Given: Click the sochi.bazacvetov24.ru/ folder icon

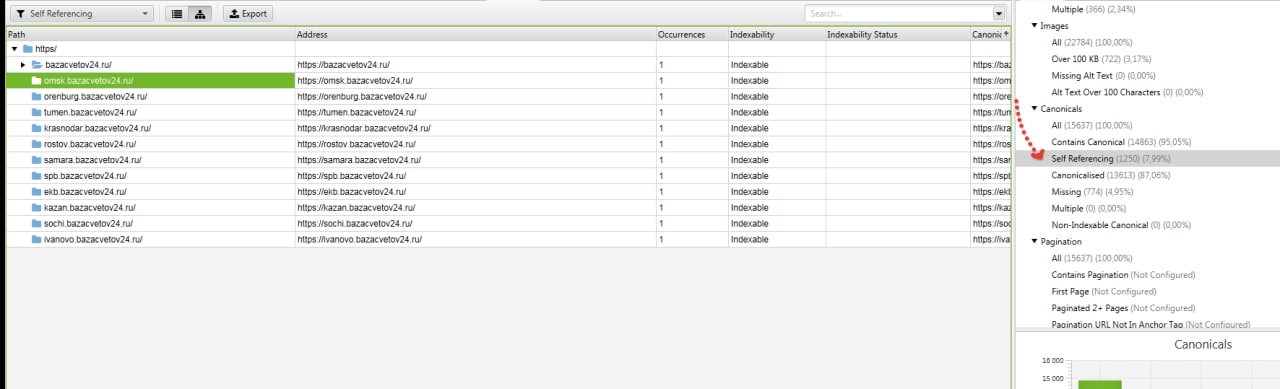Looking at the screenshot, I should coord(37,224).
